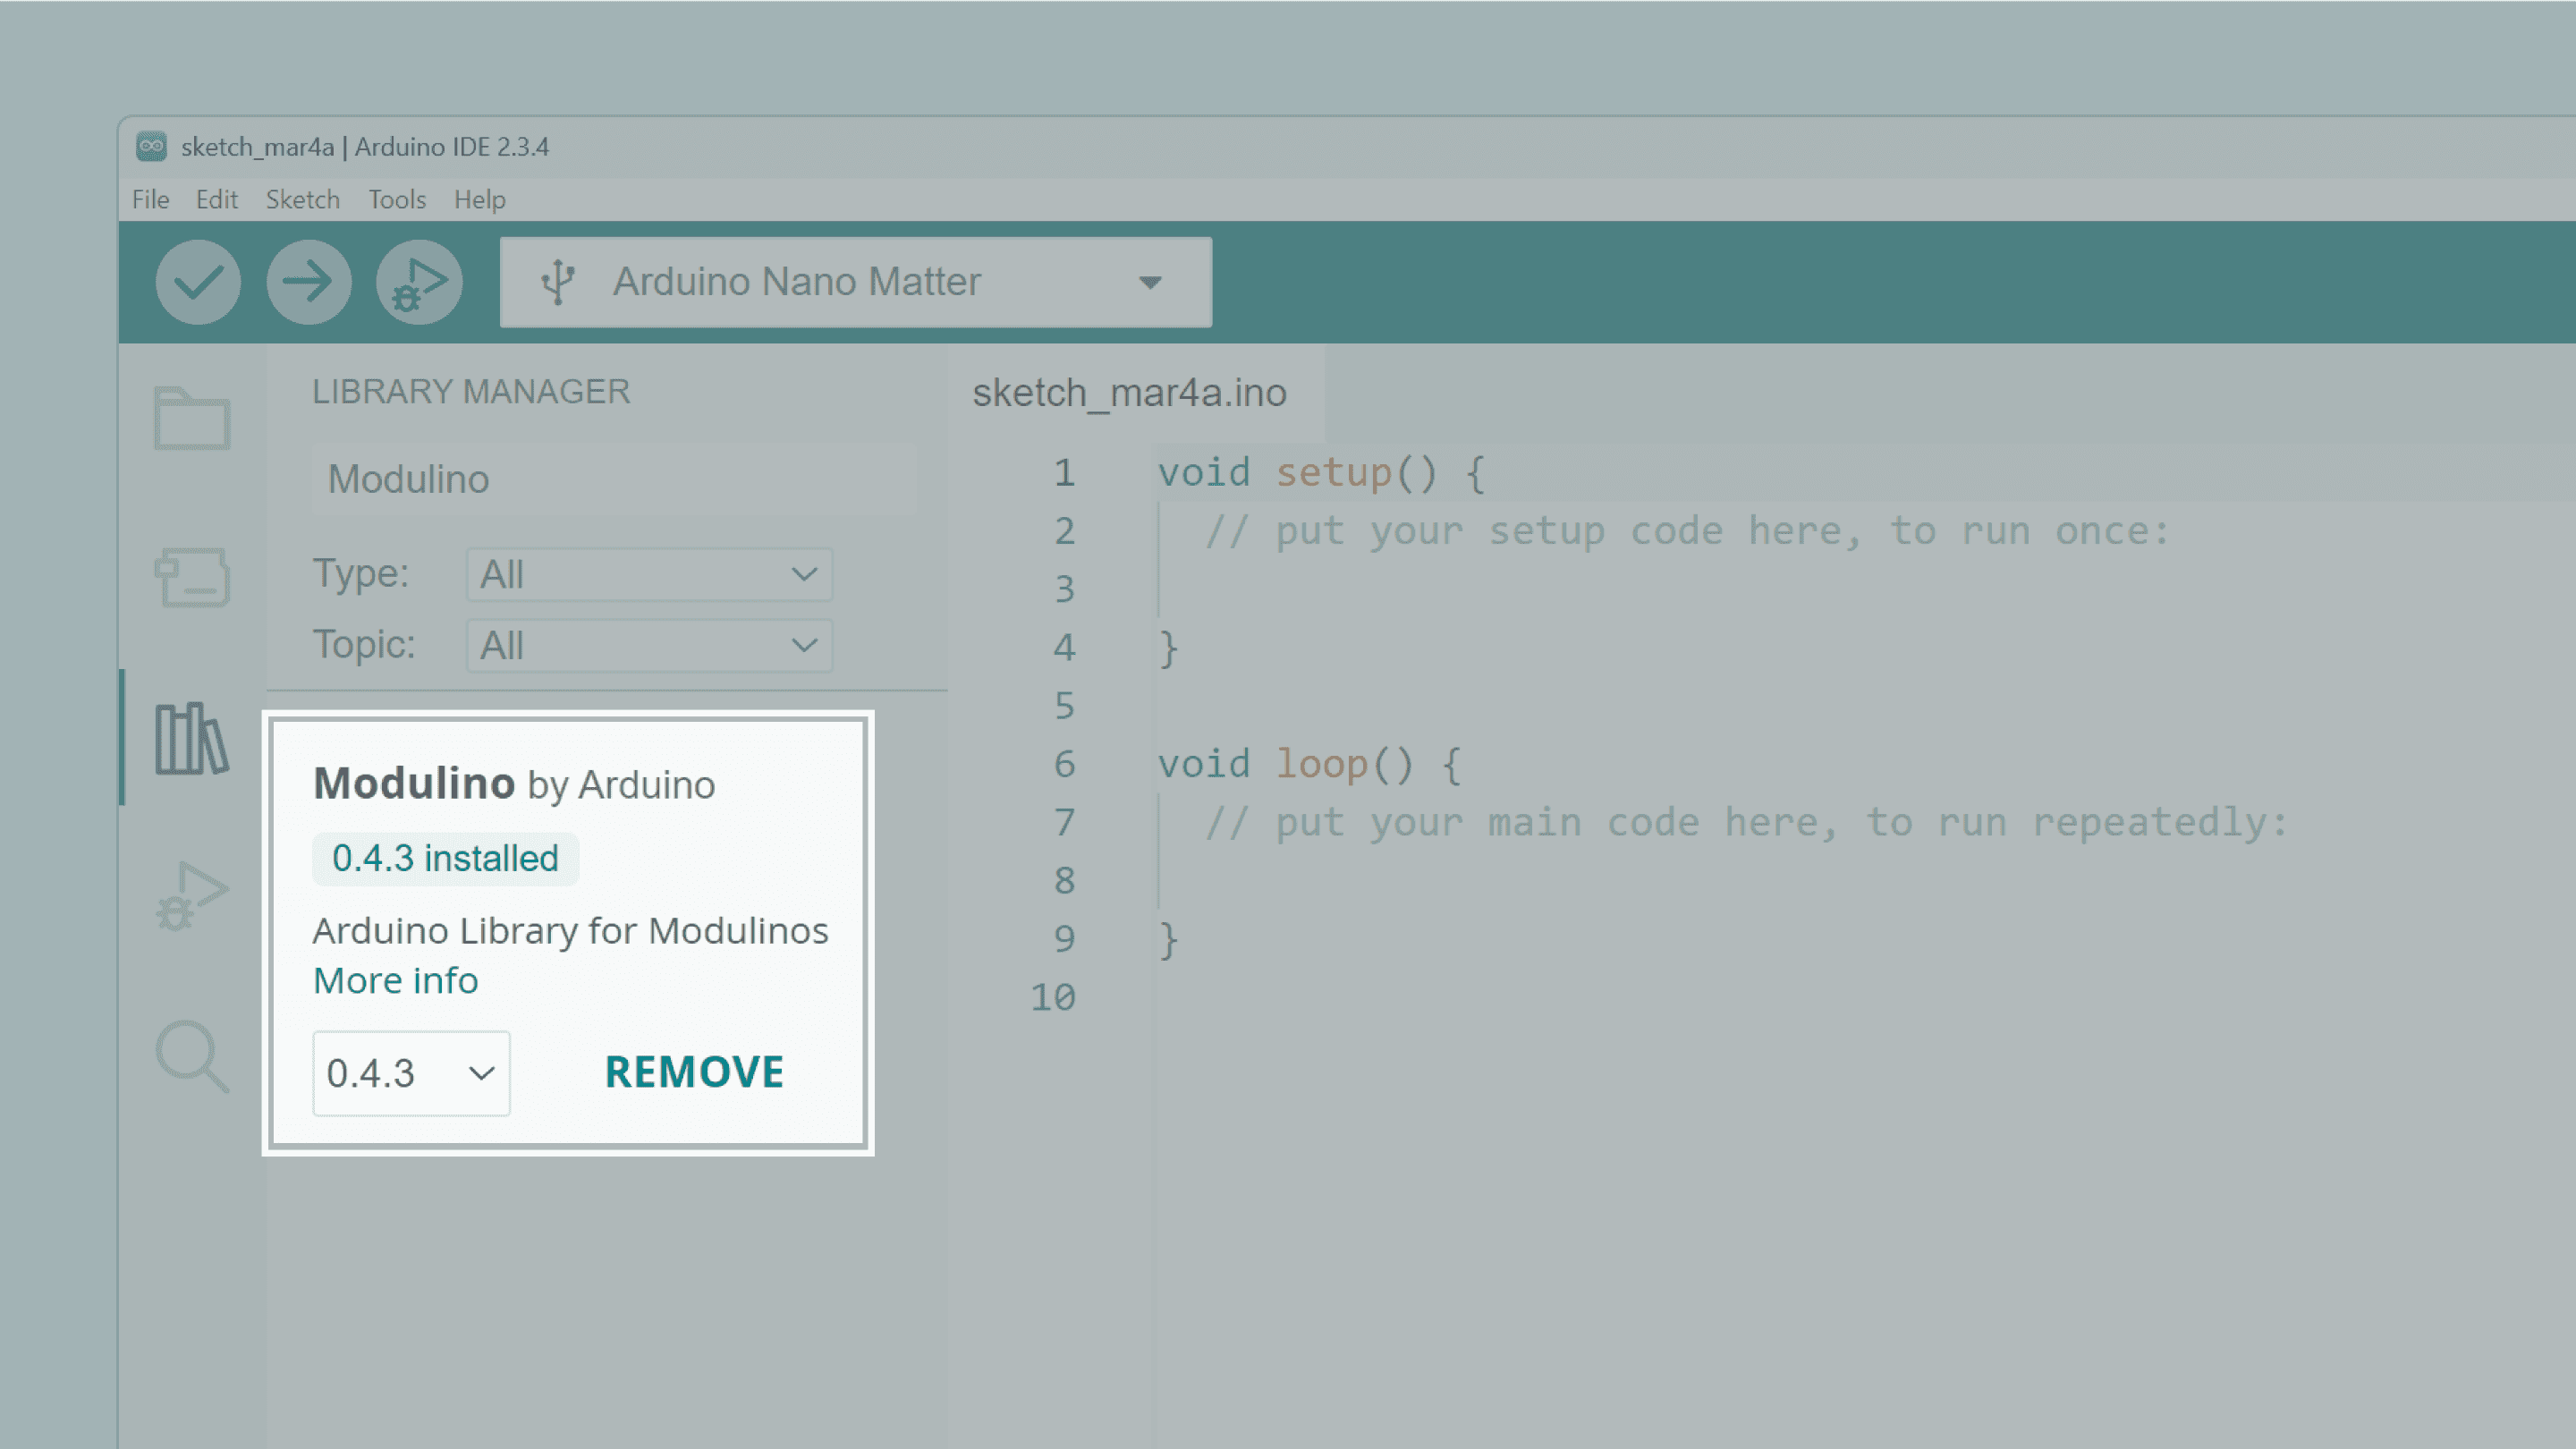
Task: Click the File menu
Action: tap(150, 200)
